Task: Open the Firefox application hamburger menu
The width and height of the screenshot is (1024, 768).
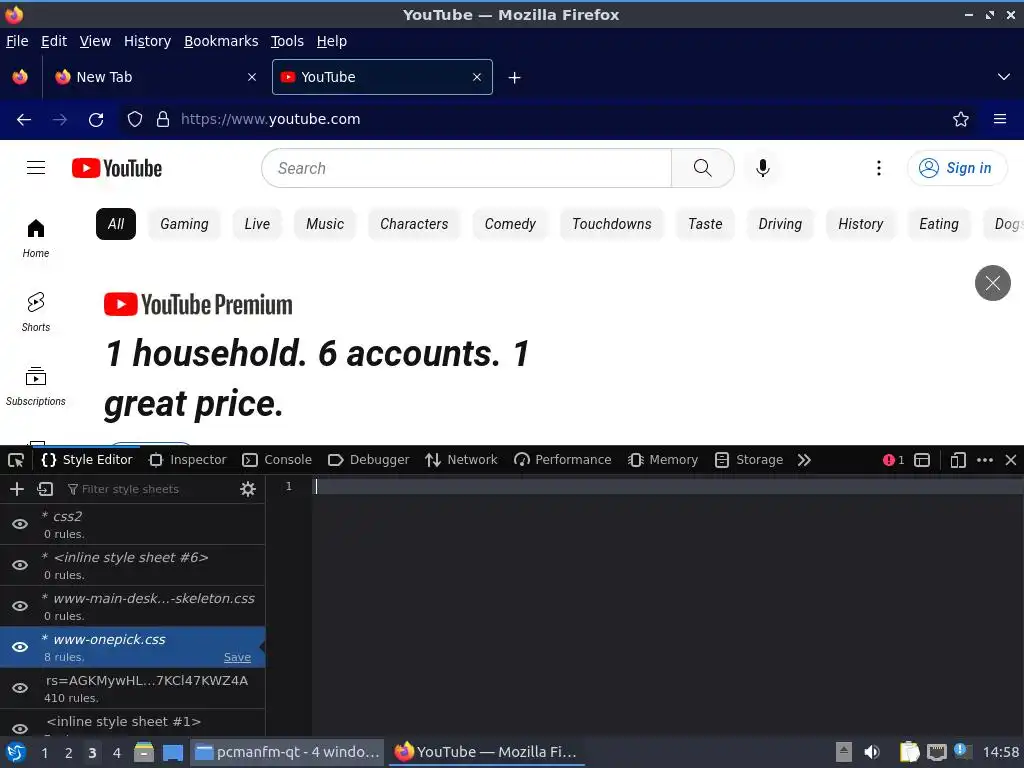Action: [x=1000, y=120]
